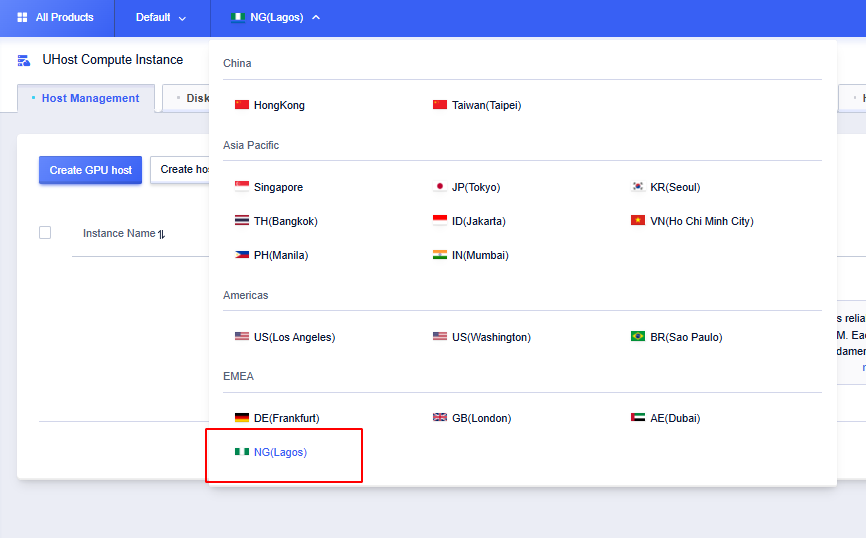
Task: Click the Germany flag icon
Action: click(242, 417)
